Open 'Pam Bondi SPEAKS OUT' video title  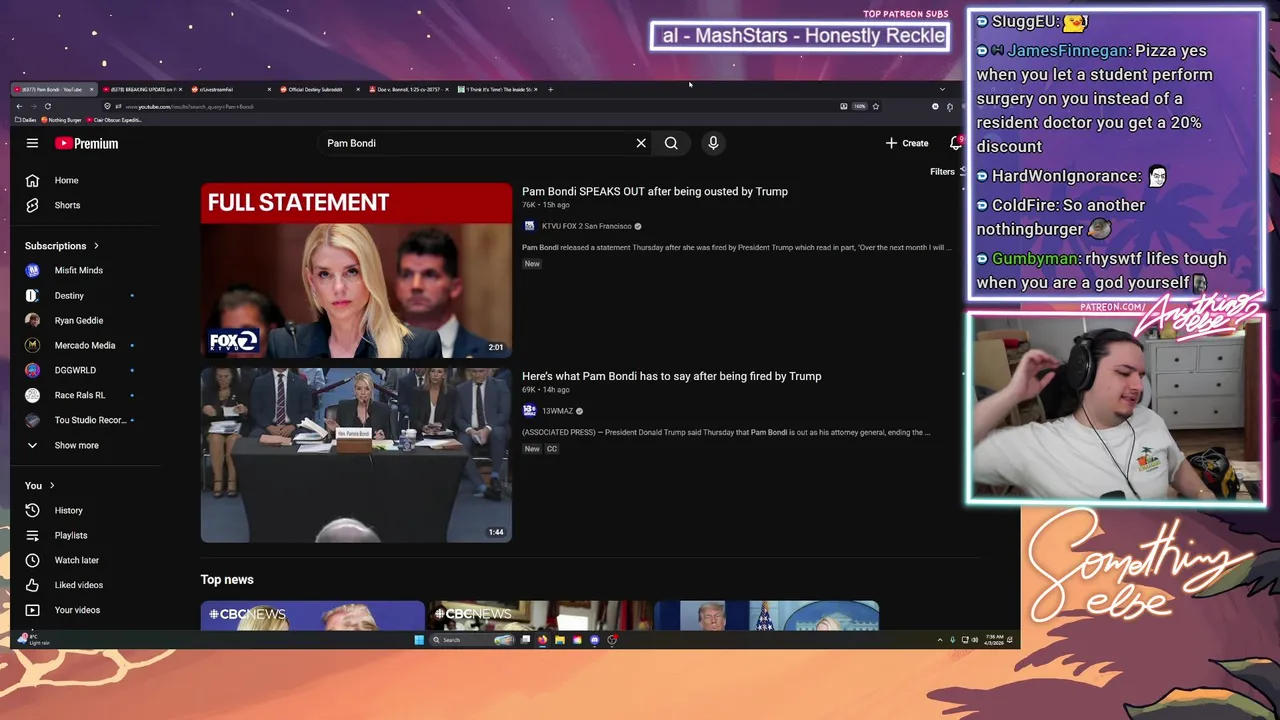pos(655,191)
